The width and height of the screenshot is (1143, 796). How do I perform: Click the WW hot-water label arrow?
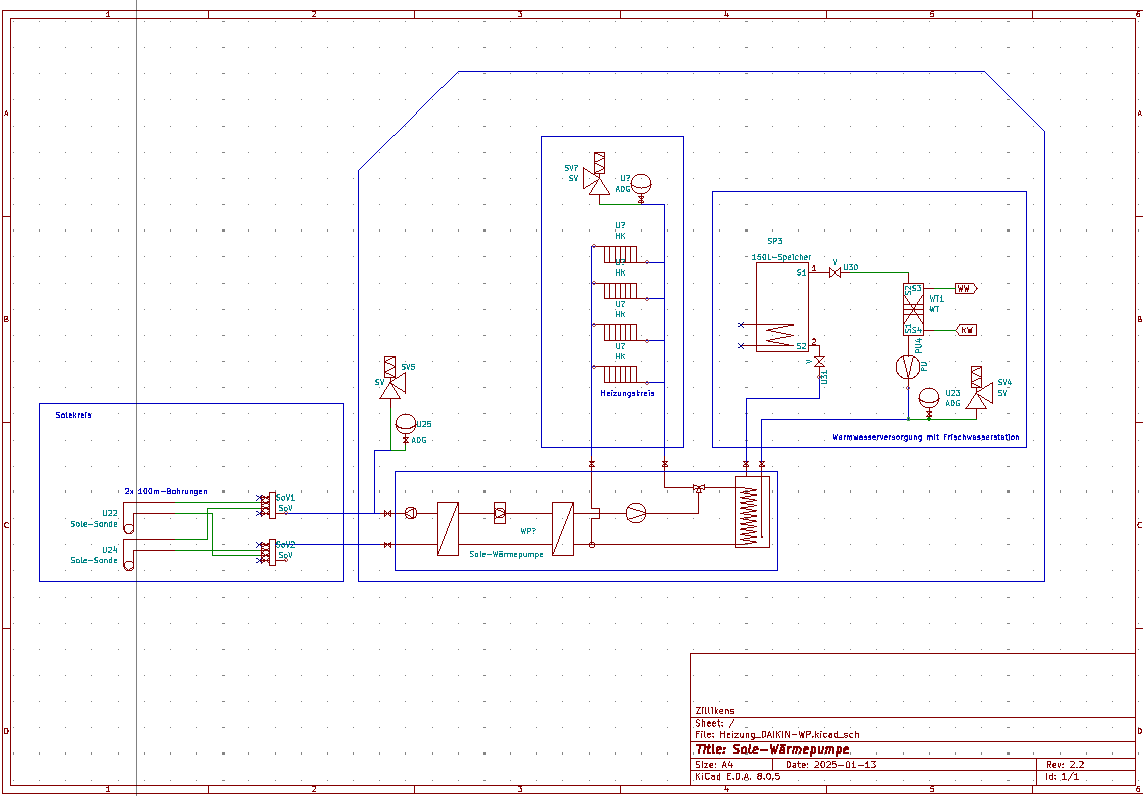(966, 288)
